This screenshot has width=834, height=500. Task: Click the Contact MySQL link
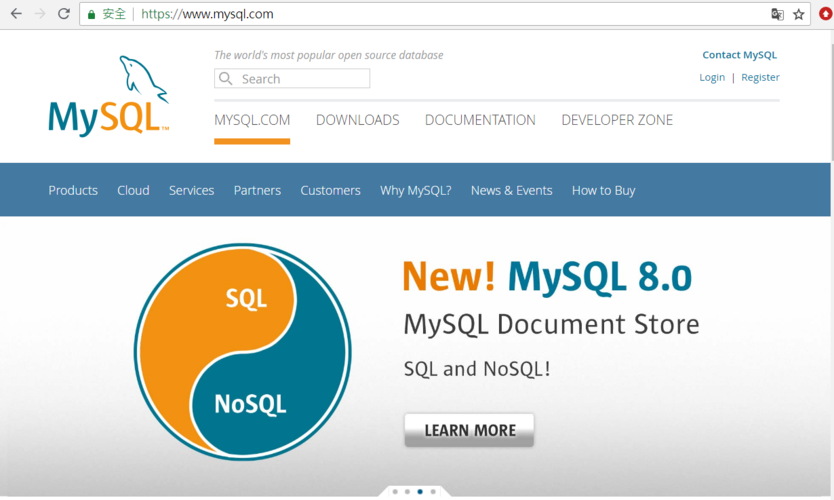click(x=739, y=55)
